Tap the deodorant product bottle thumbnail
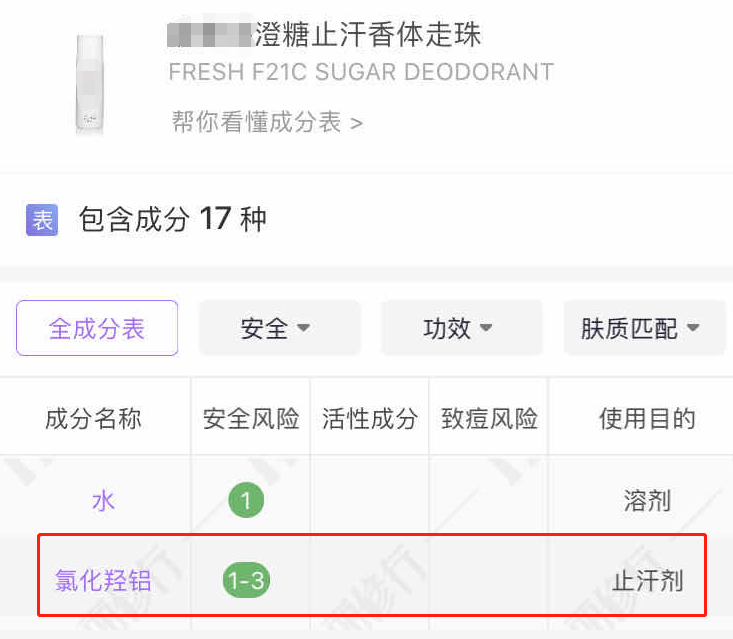Image resolution: width=733 pixels, height=639 pixels. tap(89, 84)
